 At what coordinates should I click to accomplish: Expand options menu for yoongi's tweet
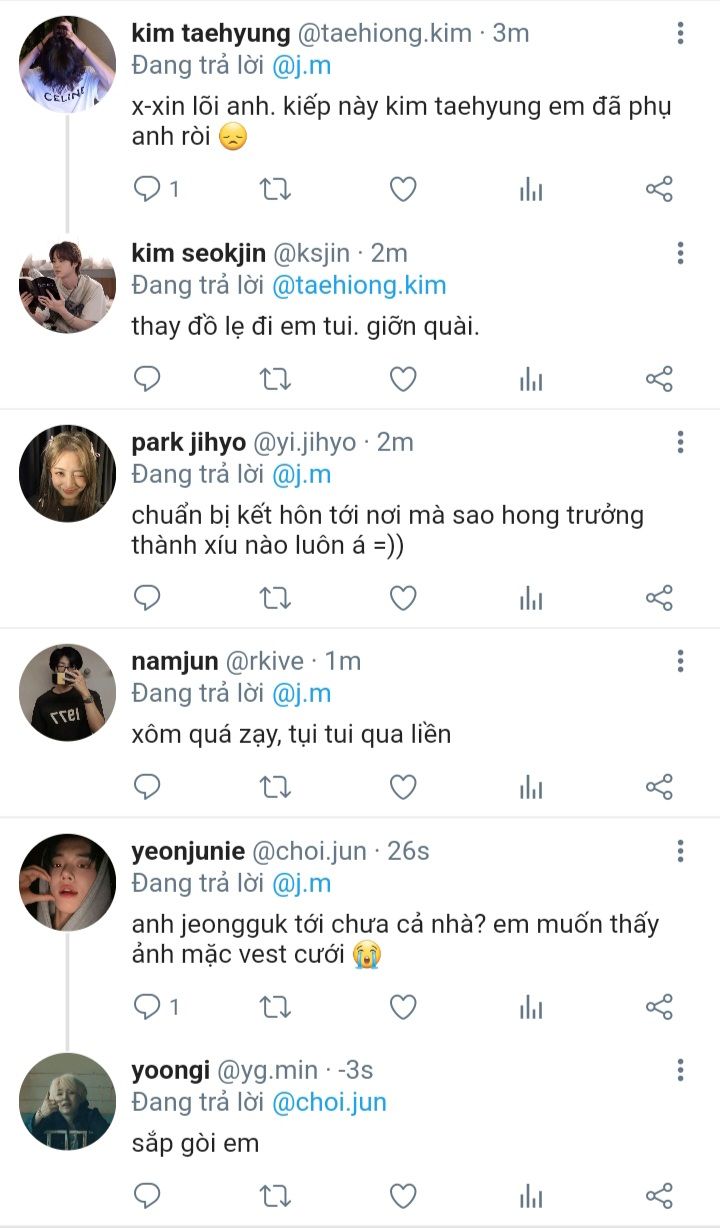click(x=680, y=1071)
